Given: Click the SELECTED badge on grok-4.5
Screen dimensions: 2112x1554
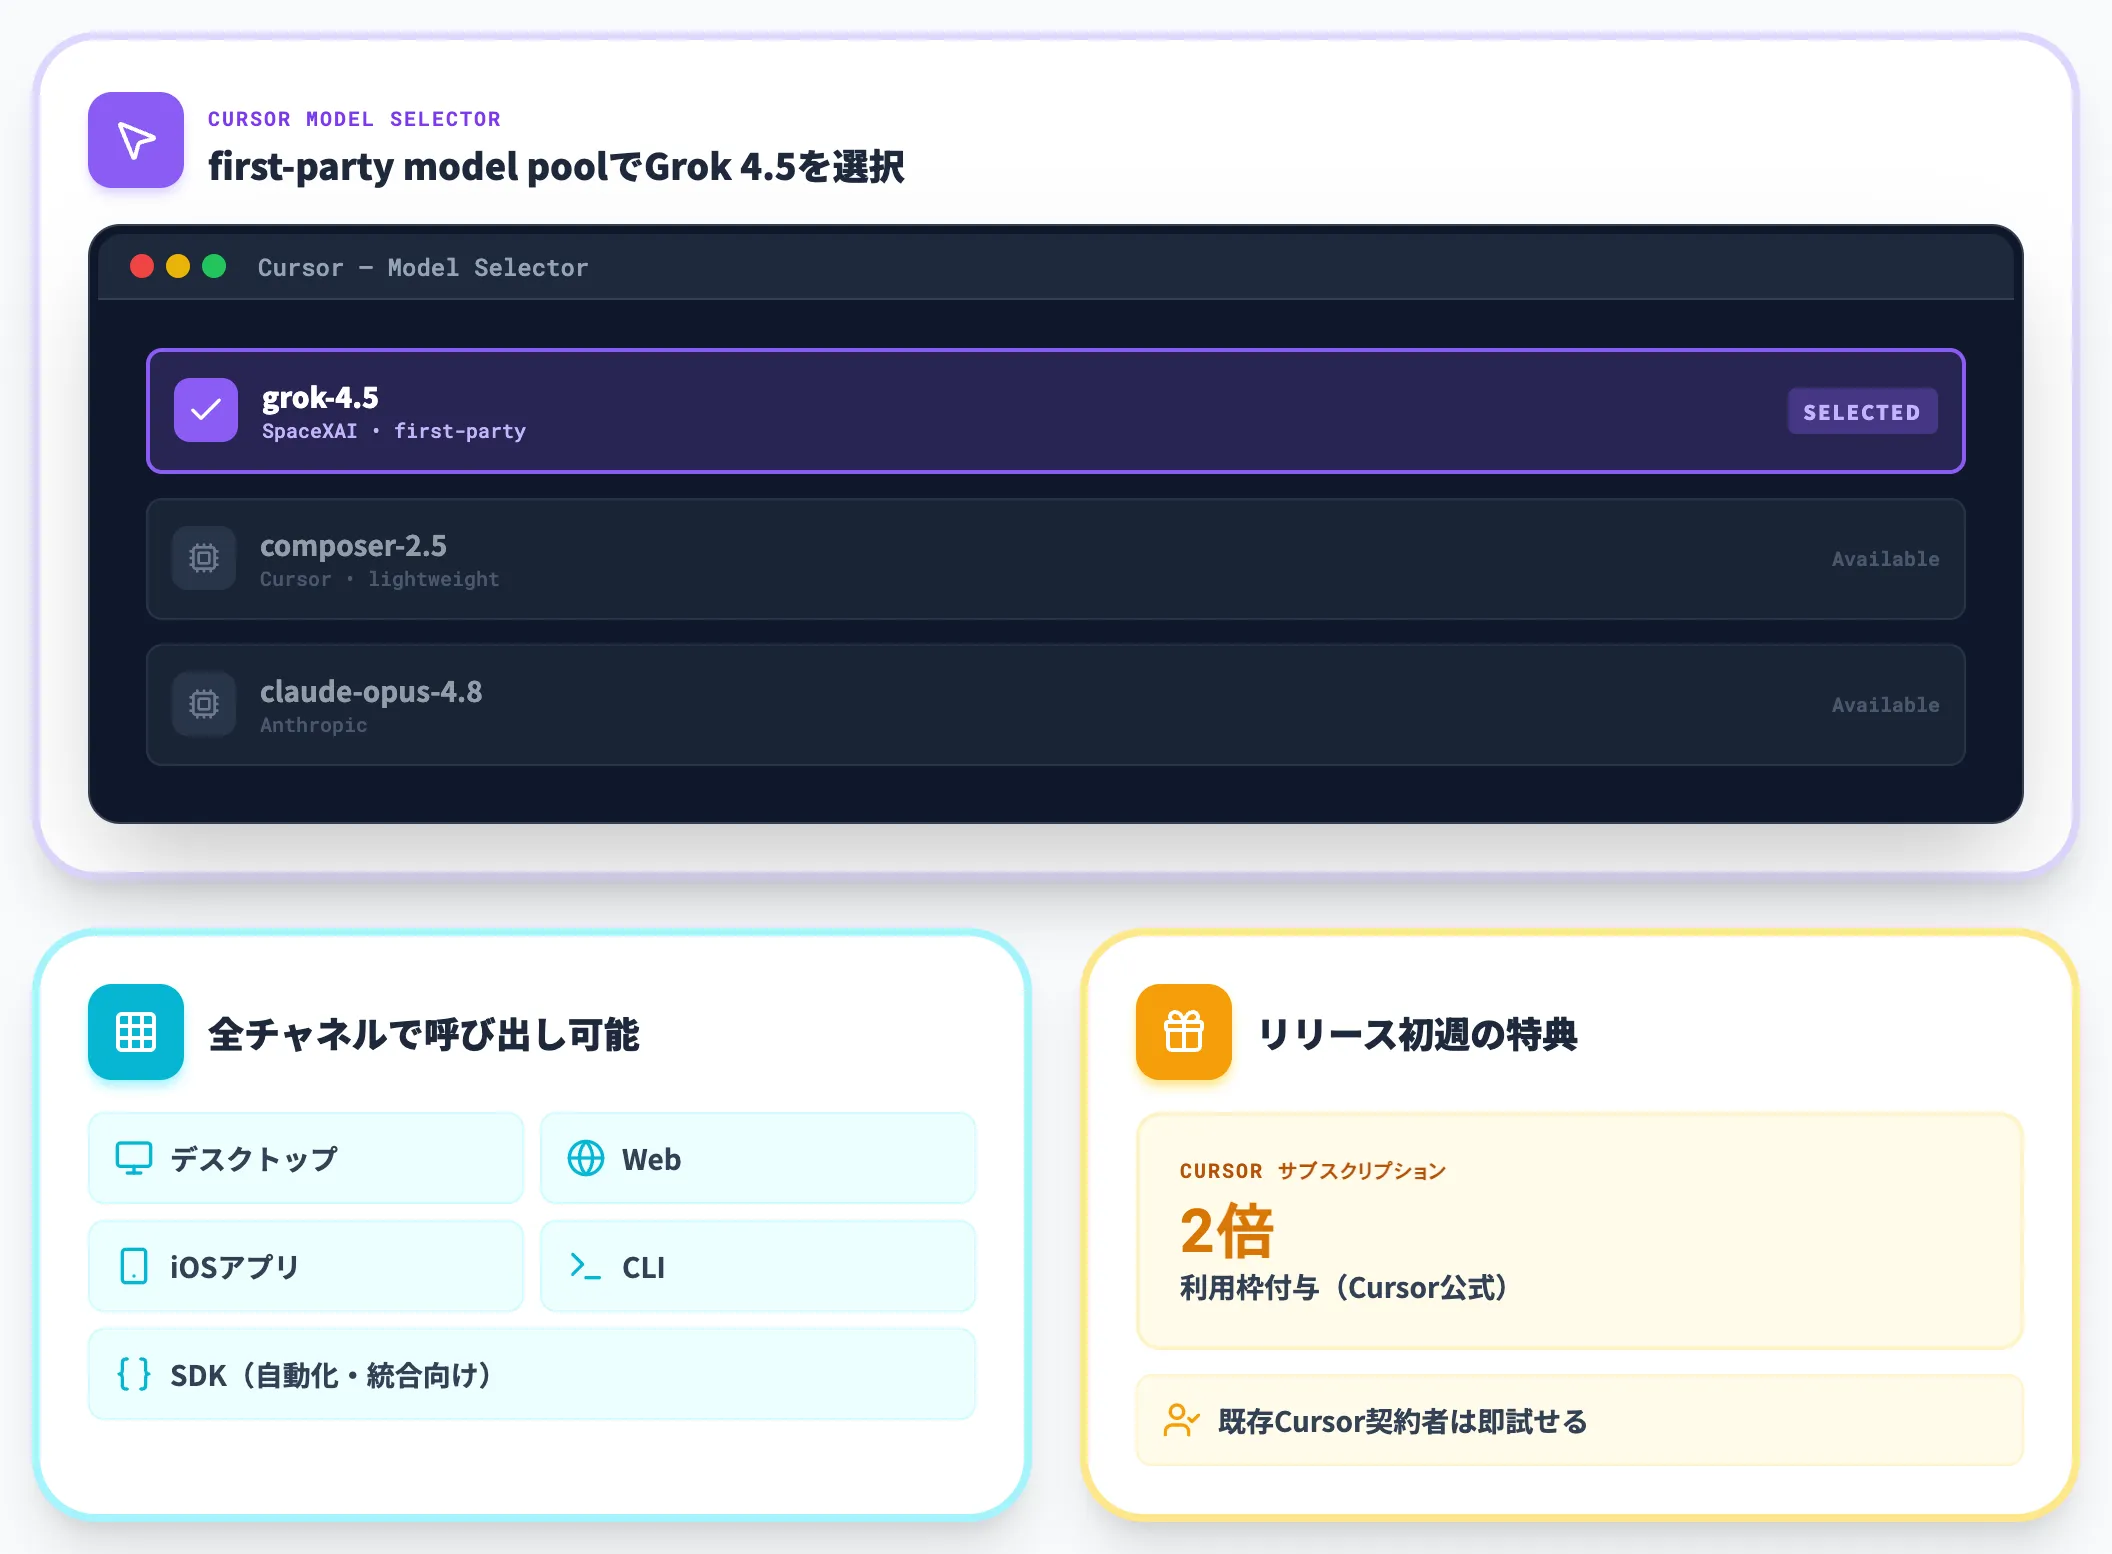Looking at the screenshot, I should tap(1862, 412).
